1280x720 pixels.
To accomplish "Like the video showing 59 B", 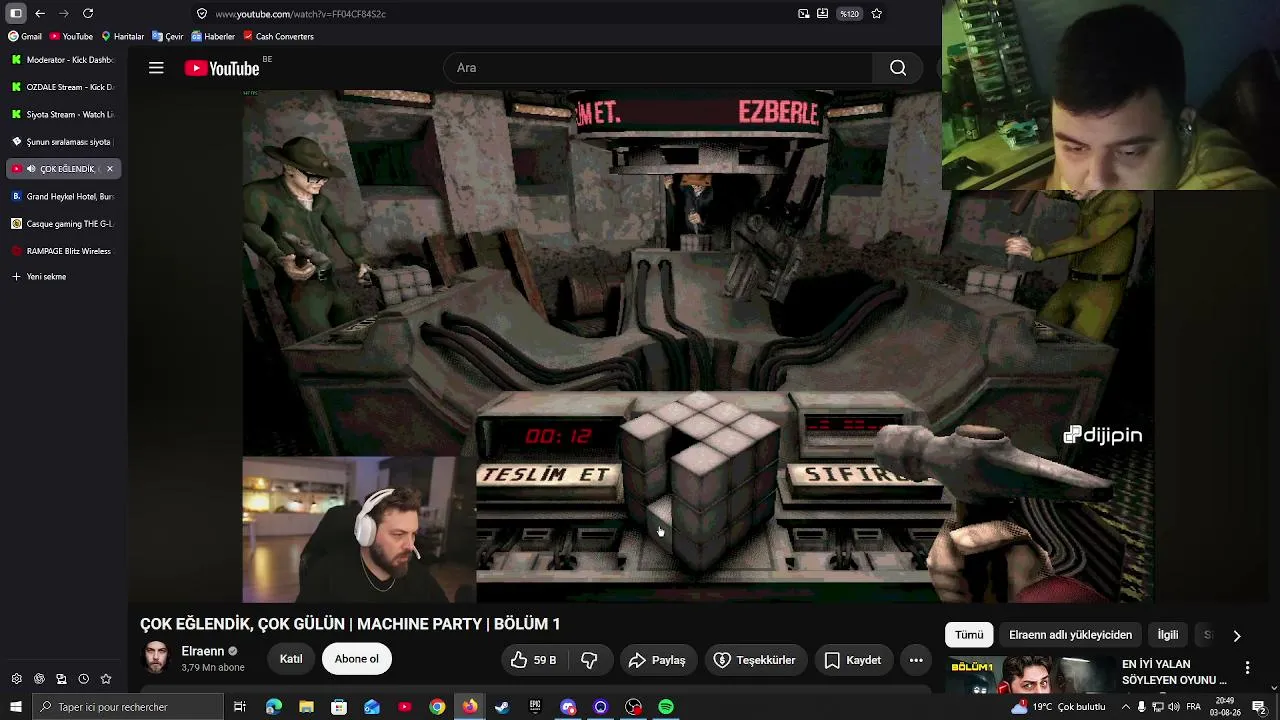I will point(534,660).
